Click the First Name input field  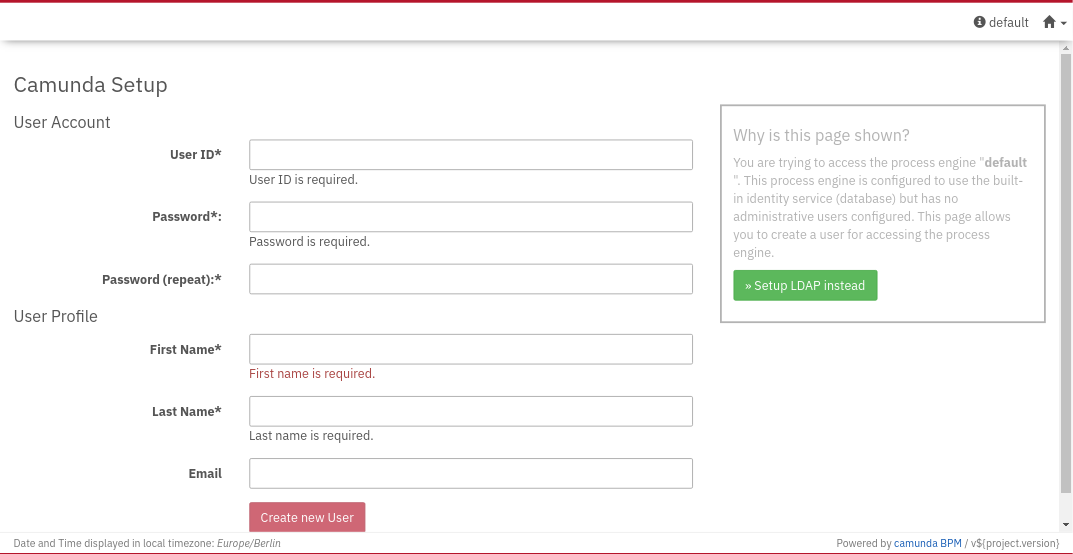(x=470, y=349)
